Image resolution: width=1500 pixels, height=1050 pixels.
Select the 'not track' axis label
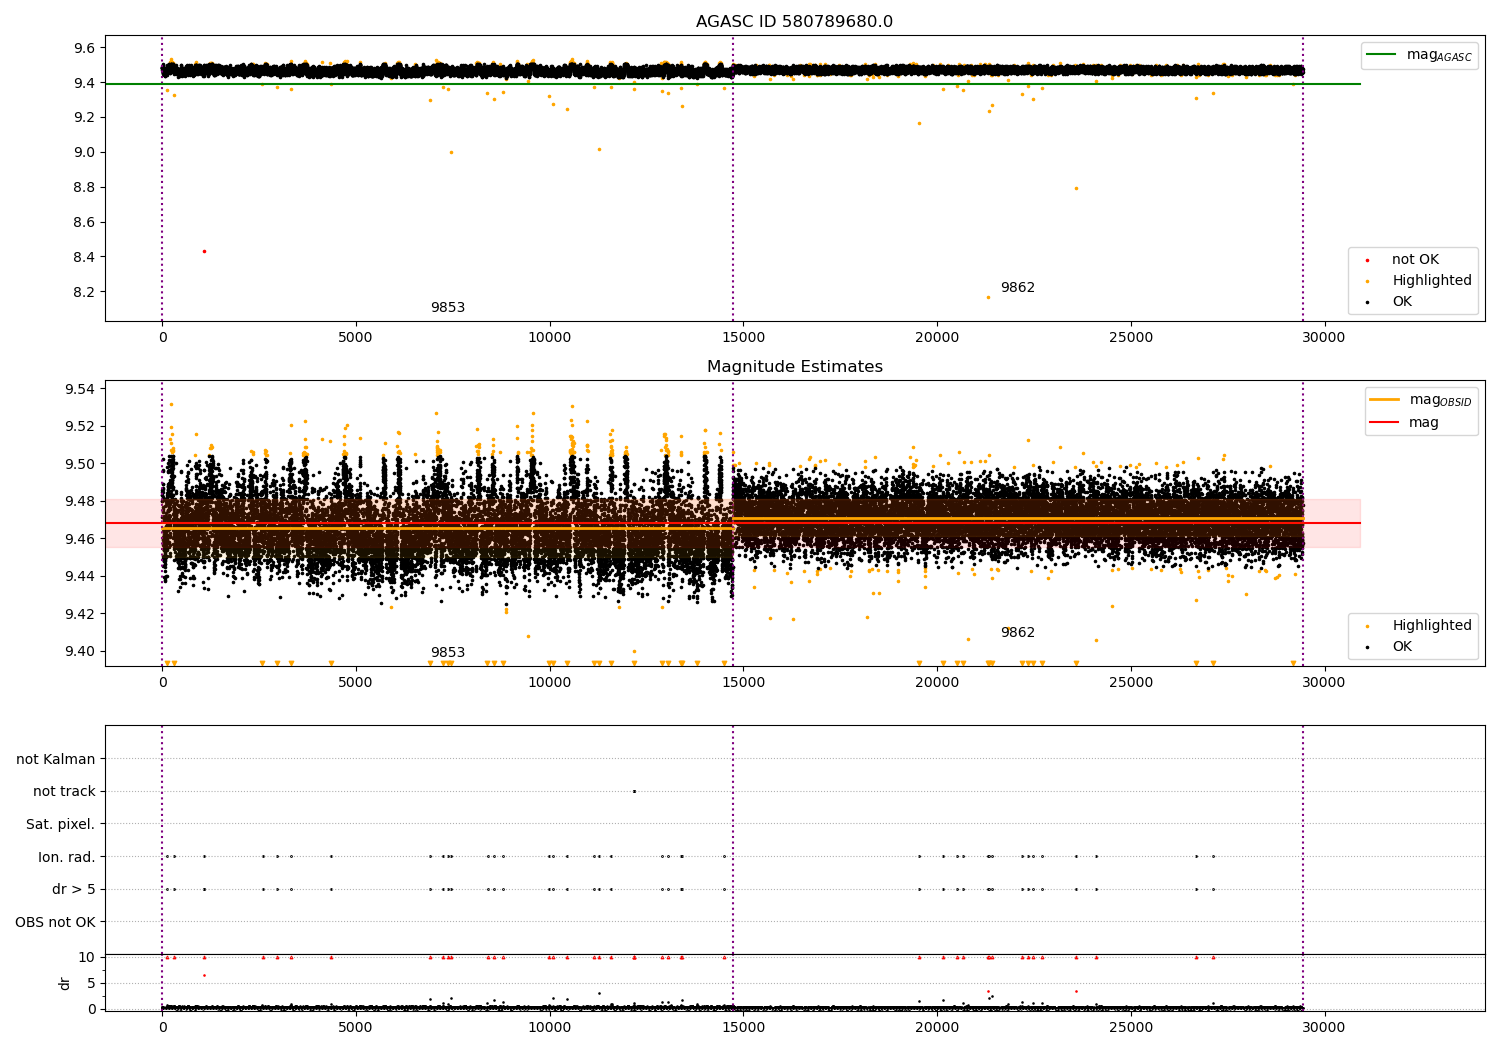[x=64, y=791]
